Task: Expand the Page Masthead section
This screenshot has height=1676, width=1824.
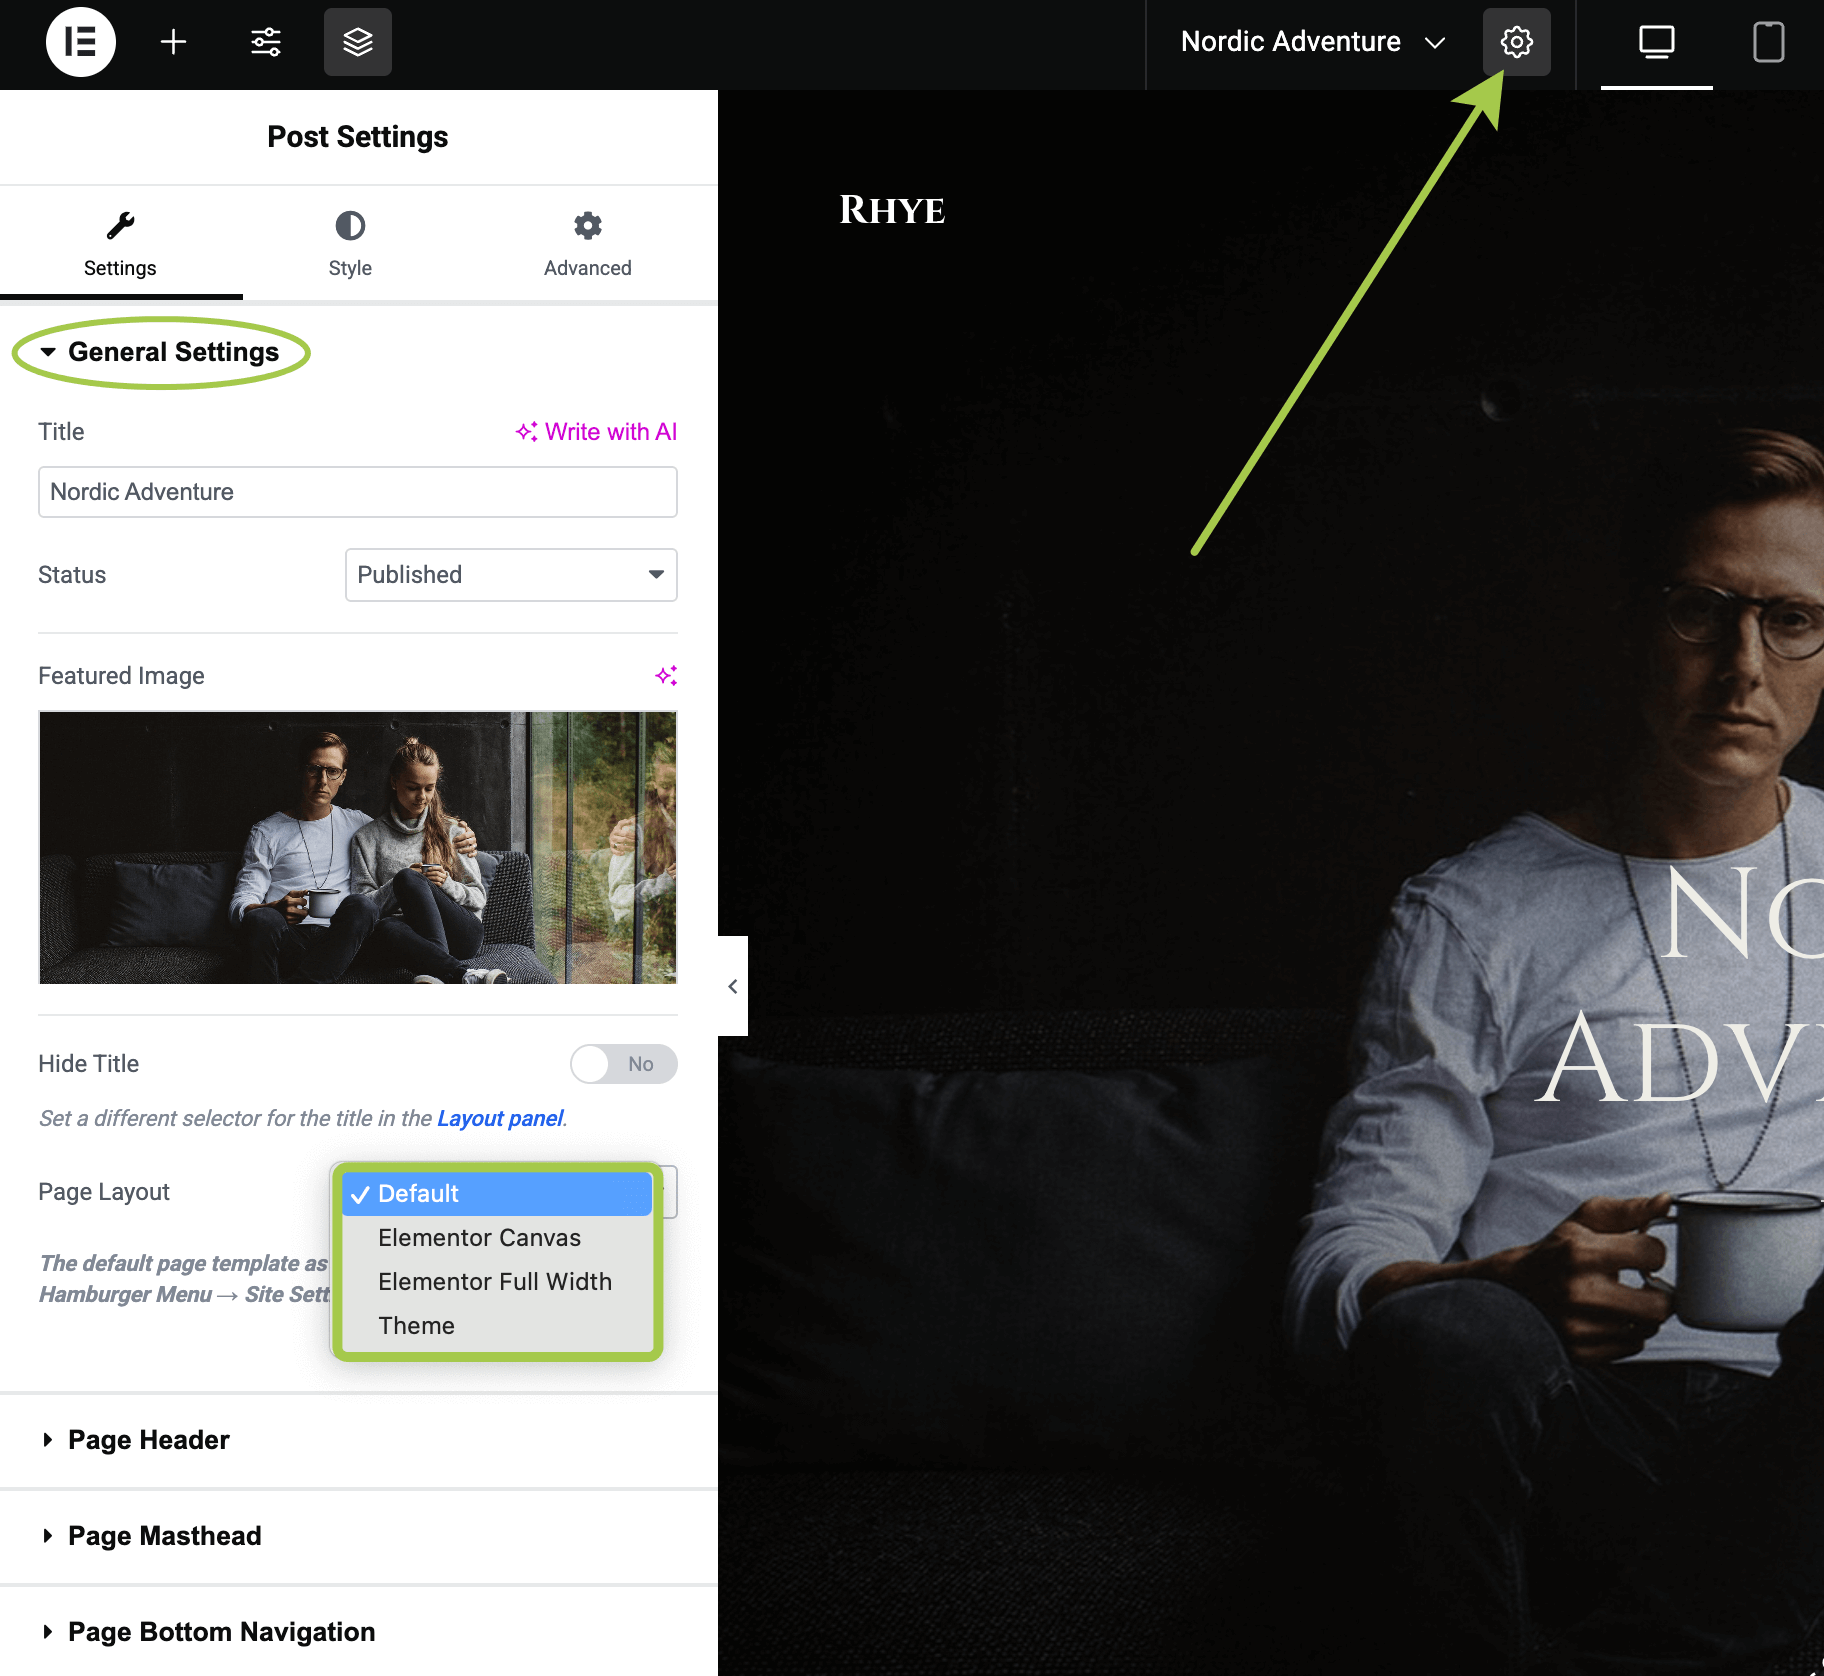Action: point(164,1536)
